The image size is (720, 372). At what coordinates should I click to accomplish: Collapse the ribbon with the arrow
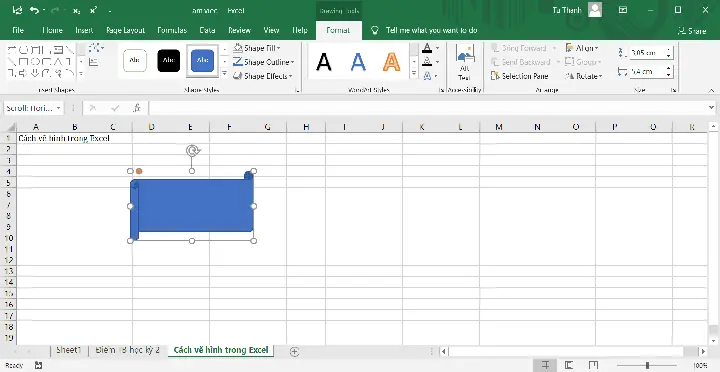point(712,90)
